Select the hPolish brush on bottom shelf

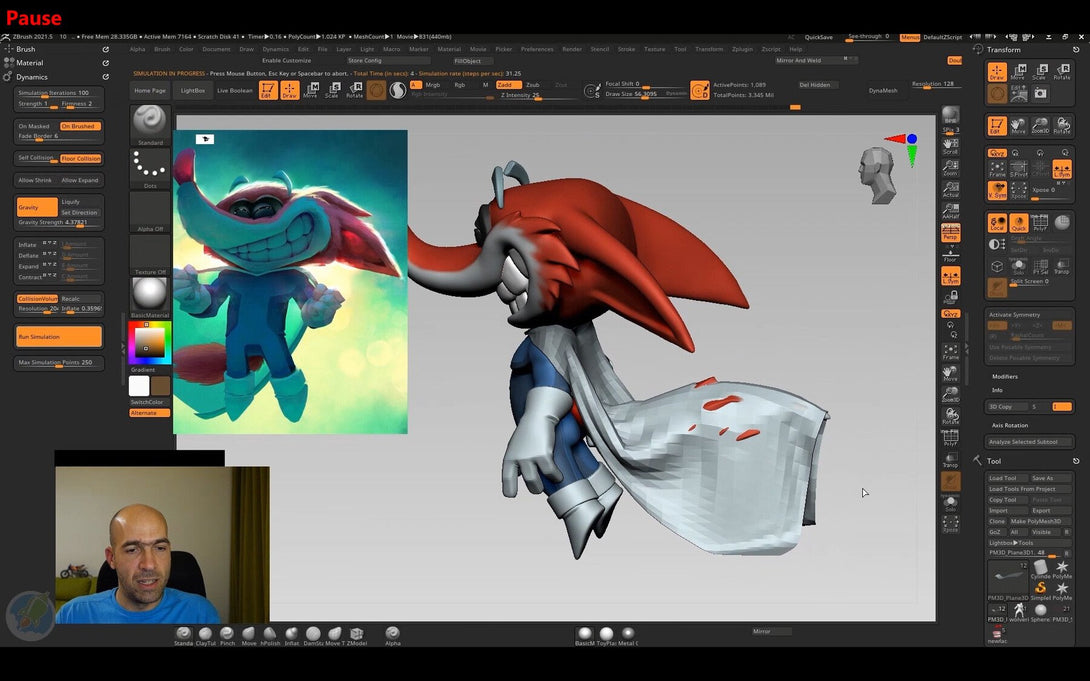click(270, 635)
